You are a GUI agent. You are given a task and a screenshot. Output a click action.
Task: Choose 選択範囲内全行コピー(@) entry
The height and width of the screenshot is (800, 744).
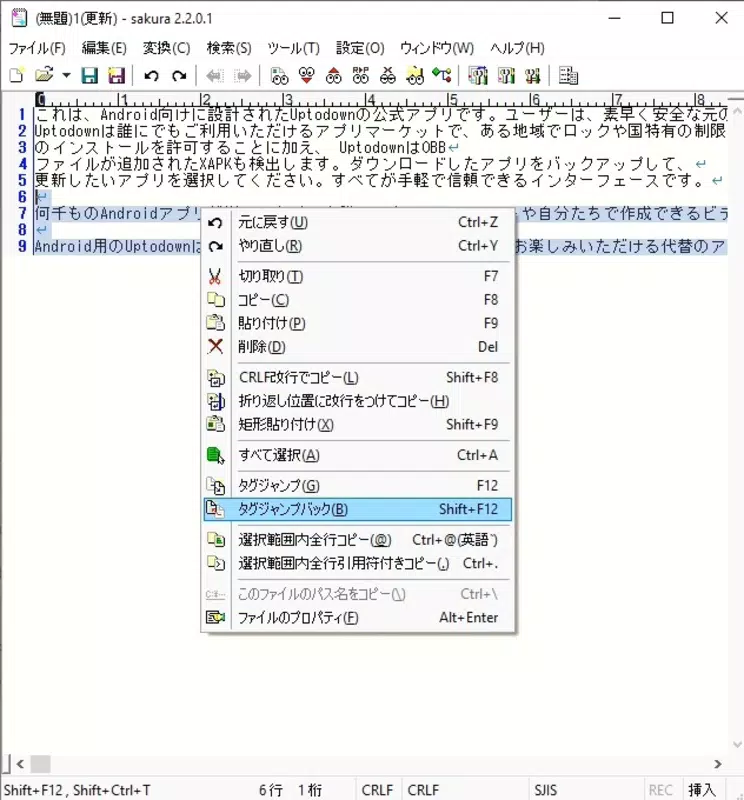tap(357, 540)
